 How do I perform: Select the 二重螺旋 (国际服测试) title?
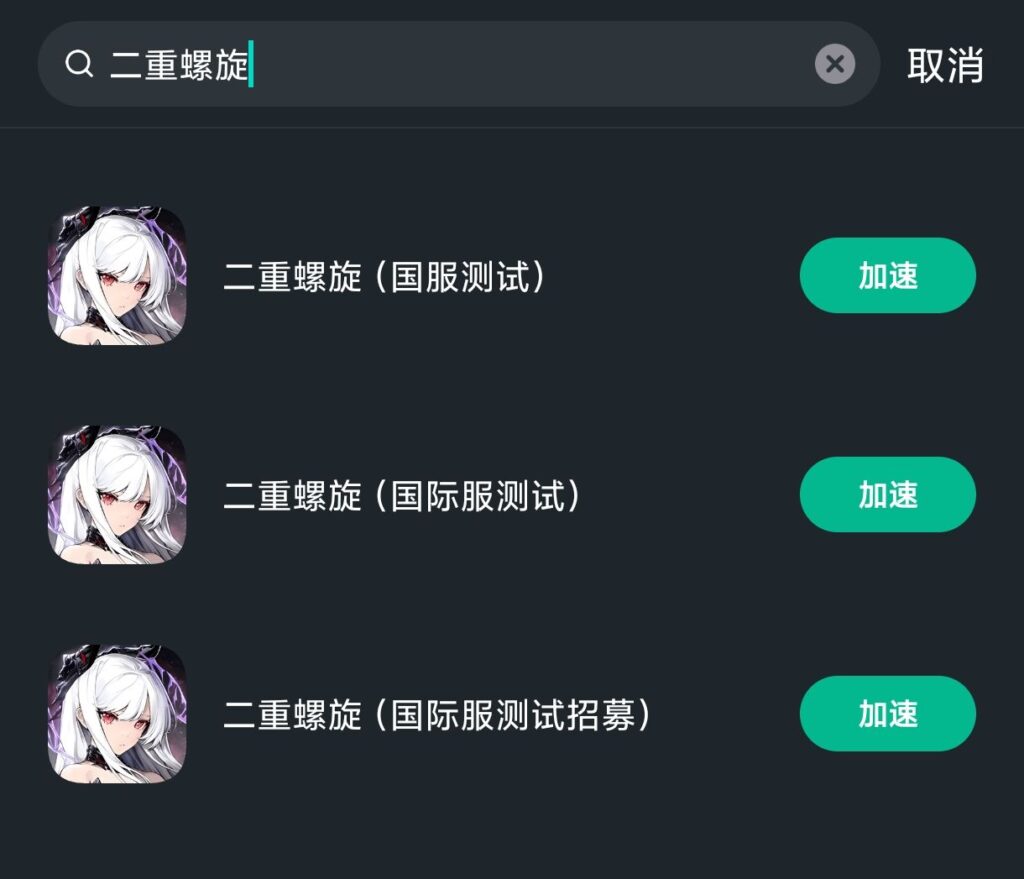pyautogui.click(x=402, y=495)
